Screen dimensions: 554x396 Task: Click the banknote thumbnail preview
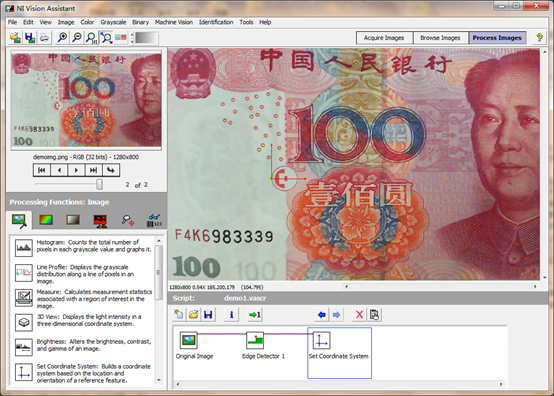coord(86,100)
